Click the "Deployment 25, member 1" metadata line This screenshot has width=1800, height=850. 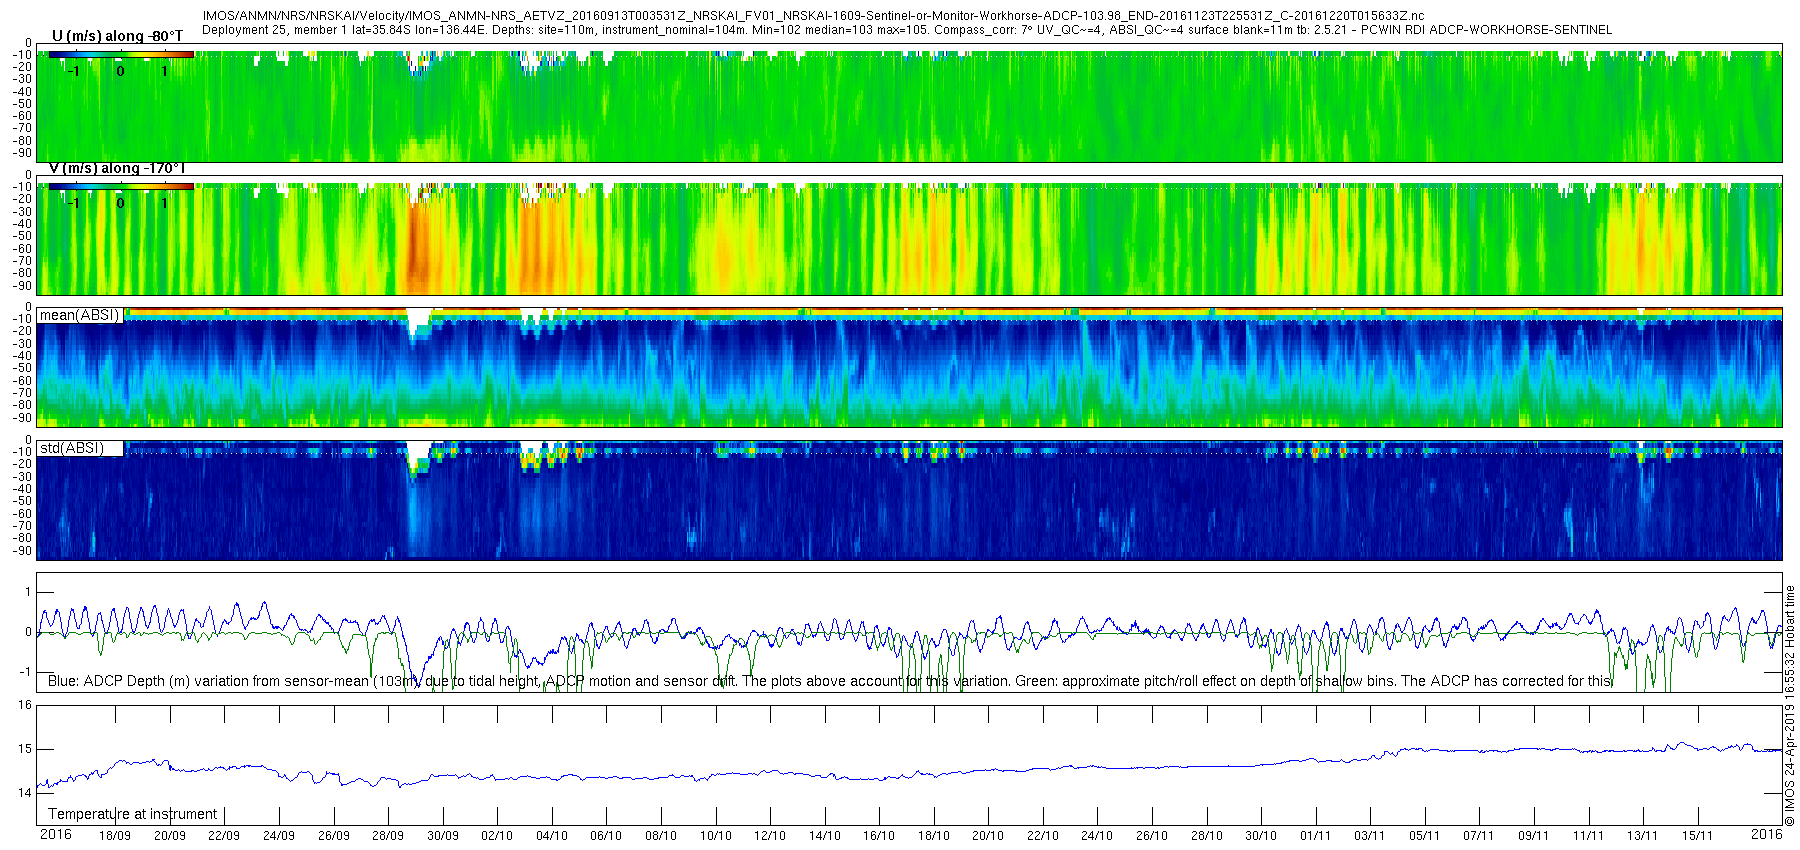pos(907,30)
